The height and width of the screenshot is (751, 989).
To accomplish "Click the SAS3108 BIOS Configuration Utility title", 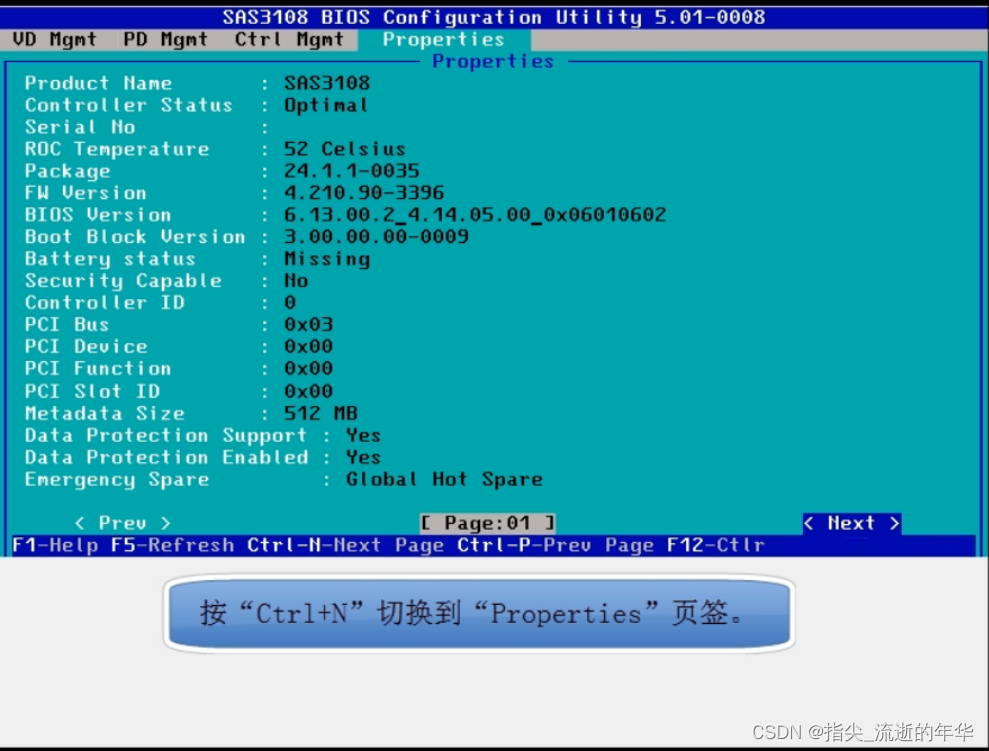I will click(x=494, y=17).
